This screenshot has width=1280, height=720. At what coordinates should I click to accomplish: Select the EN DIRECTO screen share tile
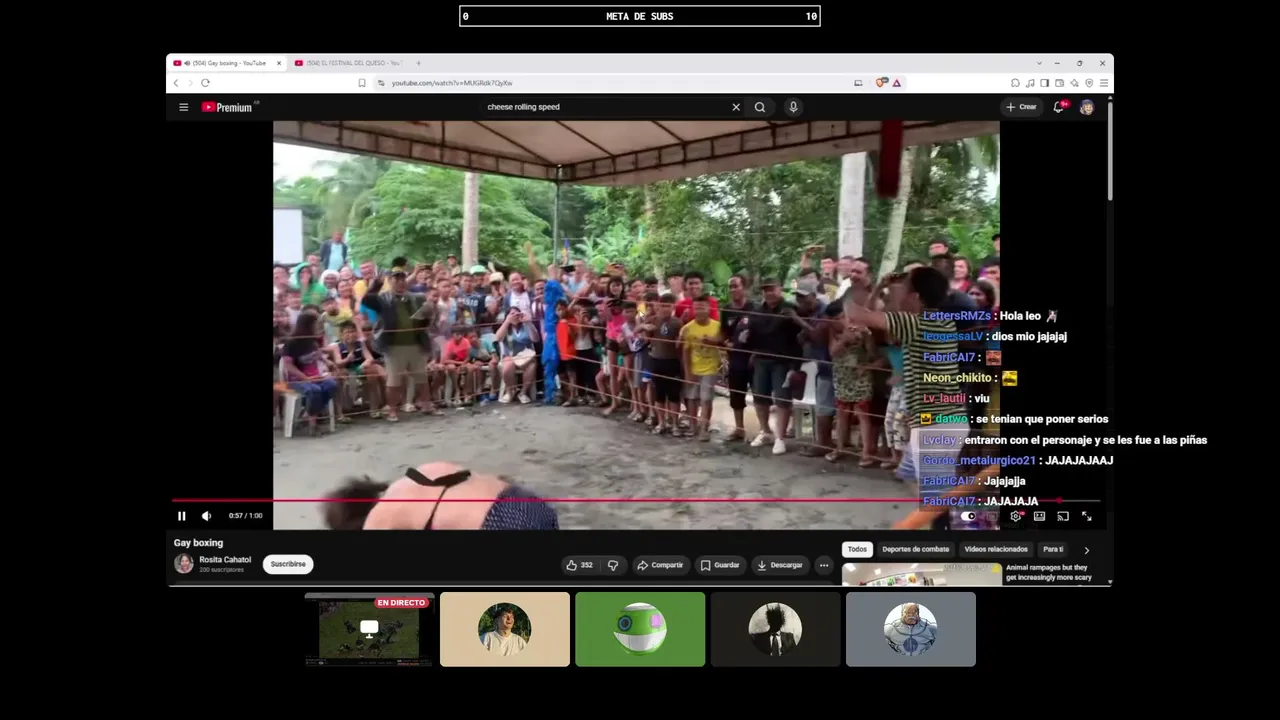coord(369,629)
